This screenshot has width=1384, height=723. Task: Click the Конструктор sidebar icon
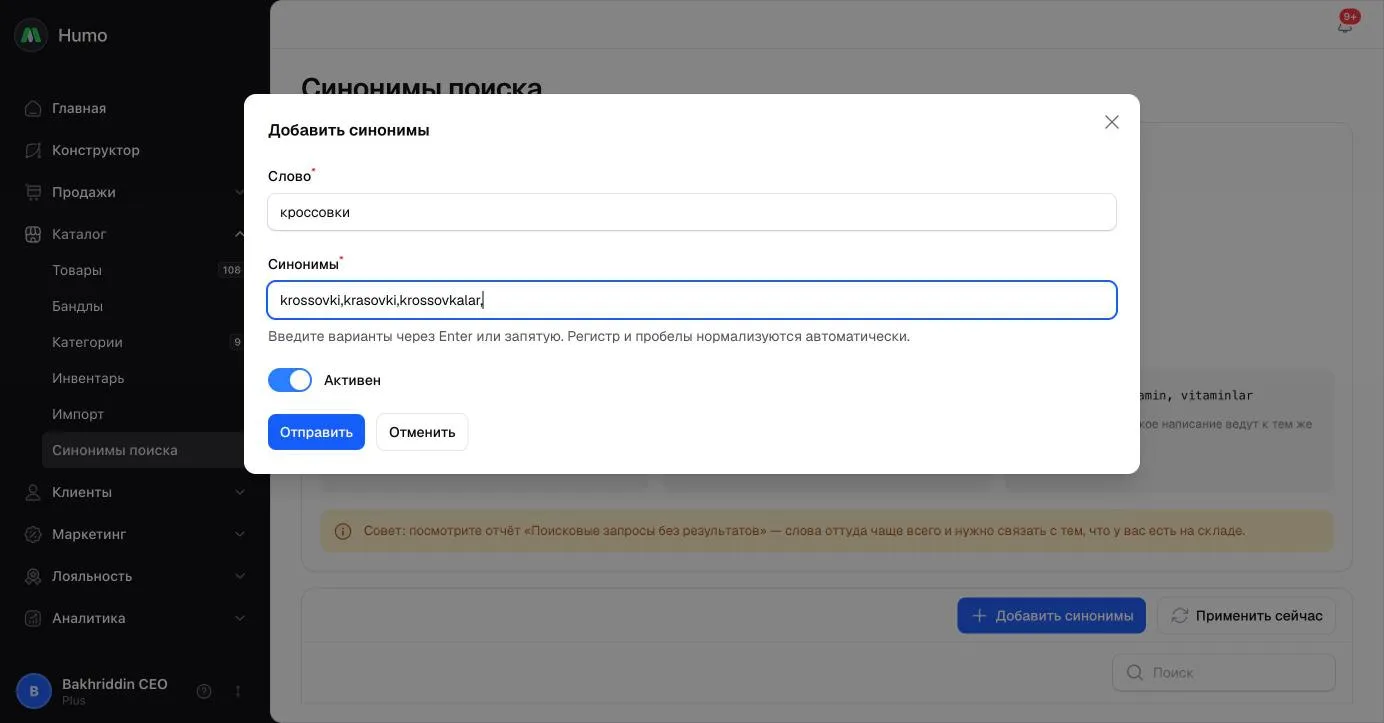tap(33, 150)
